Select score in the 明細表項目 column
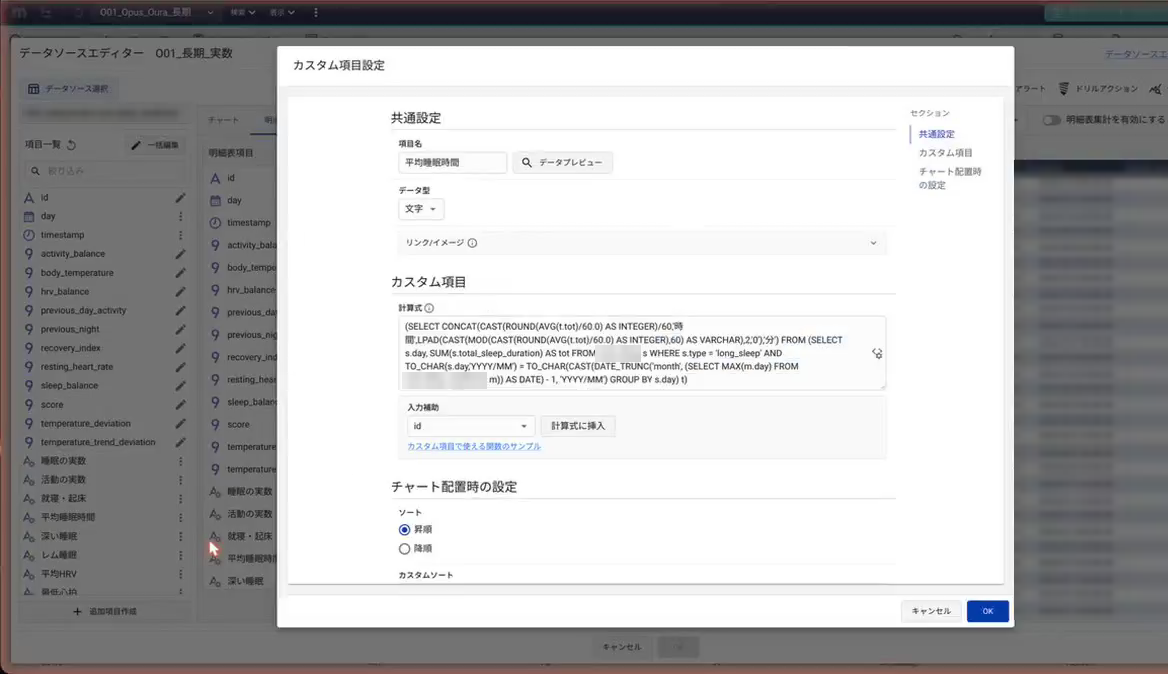 point(238,425)
